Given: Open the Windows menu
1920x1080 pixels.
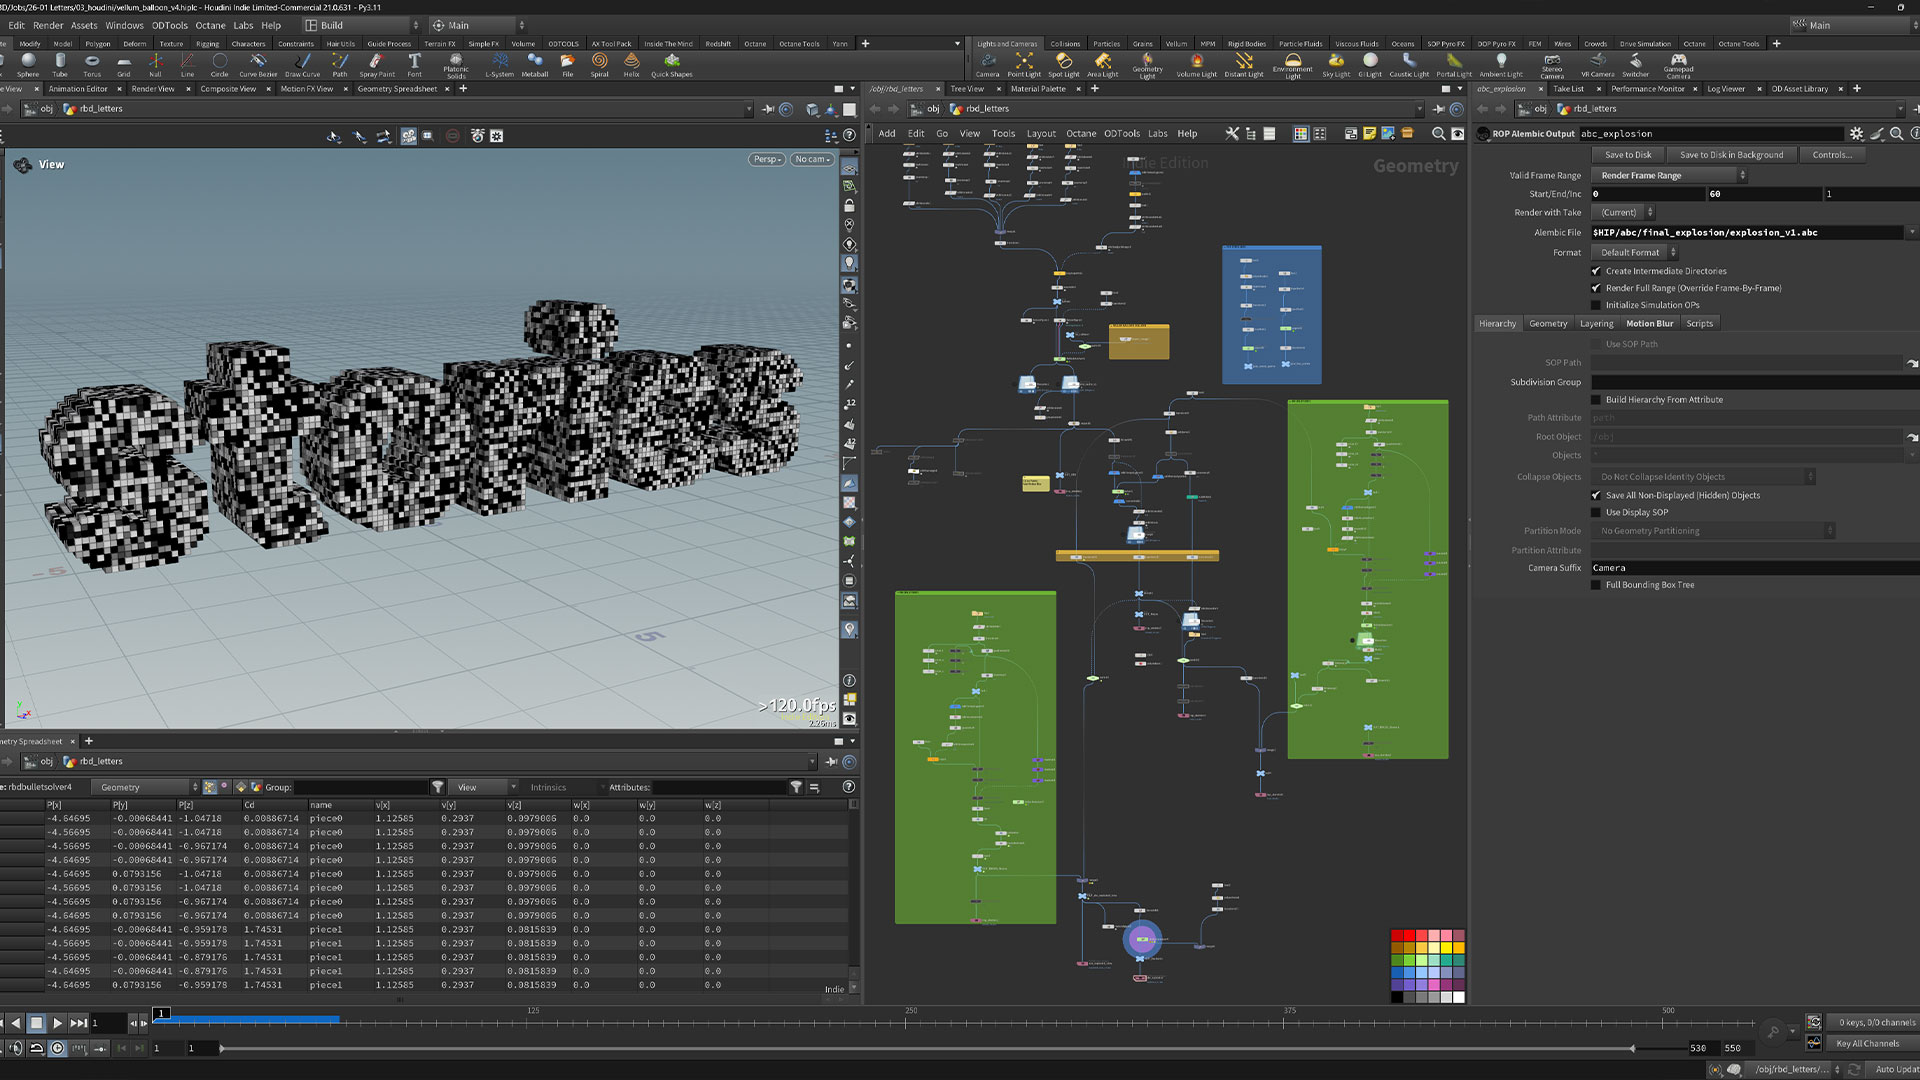Looking at the screenshot, I should click(x=124, y=25).
